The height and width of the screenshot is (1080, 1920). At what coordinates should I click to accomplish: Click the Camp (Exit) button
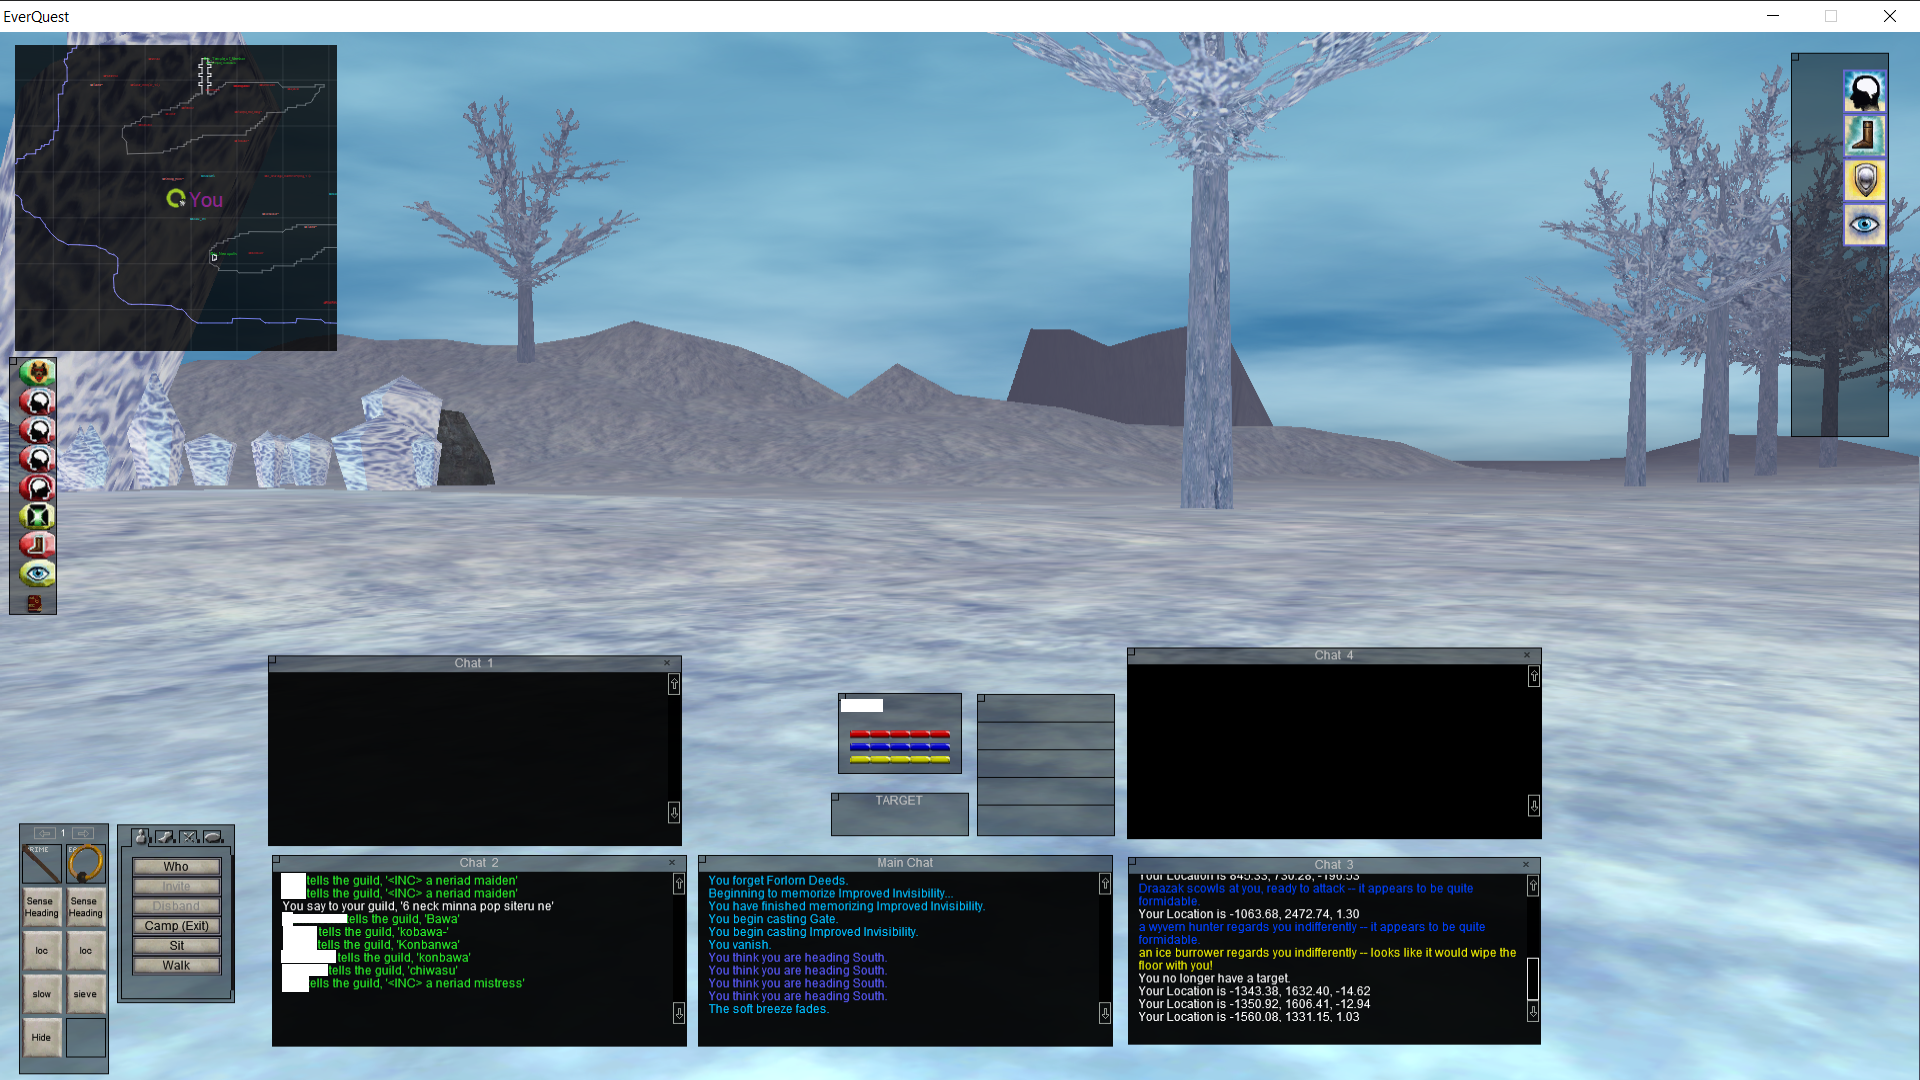[176, 926]
